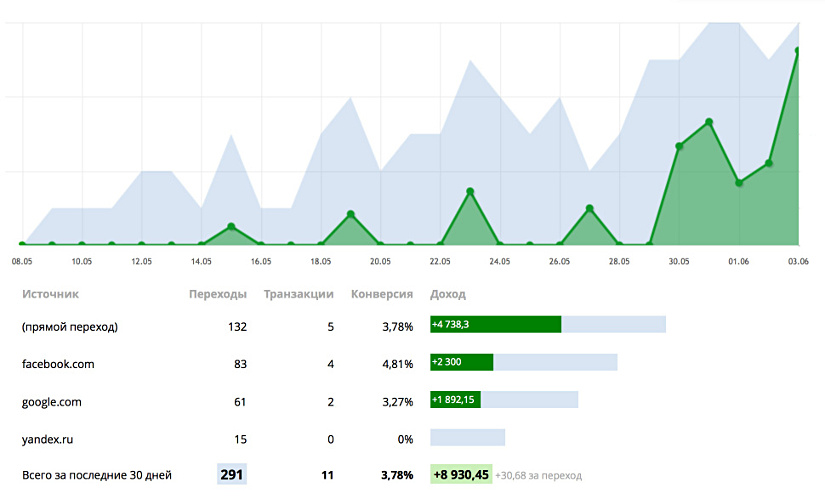Sort by the Доход column header
Screen dimensions: 825x499
tap(447, 295)
